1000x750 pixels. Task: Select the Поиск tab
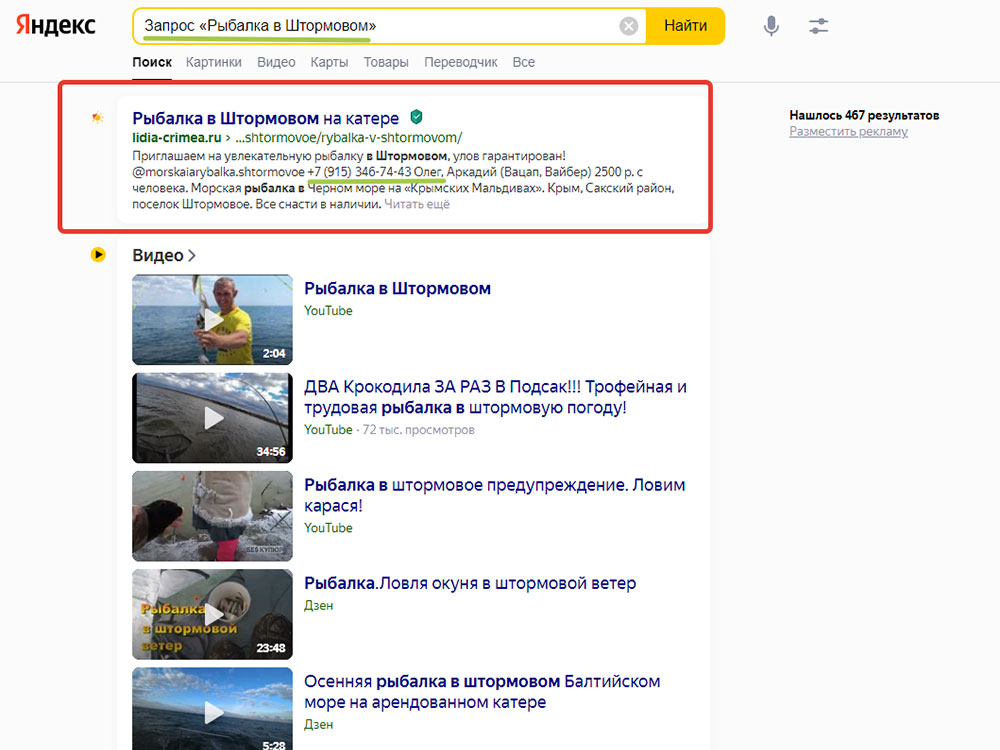pos(152,62)
